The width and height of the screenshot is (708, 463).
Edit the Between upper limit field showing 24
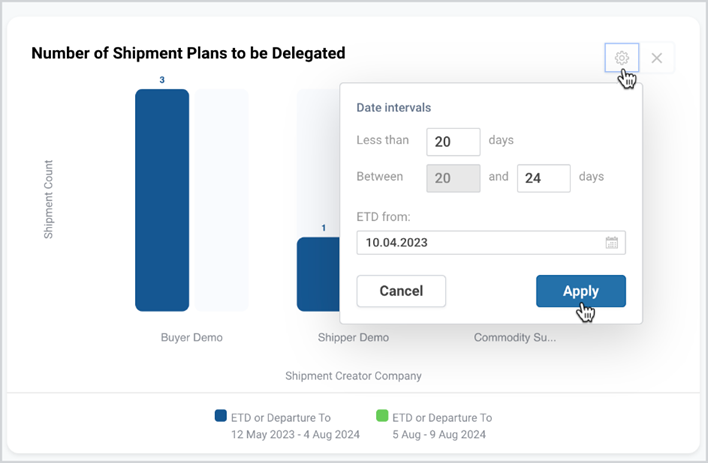click(544, 178)
